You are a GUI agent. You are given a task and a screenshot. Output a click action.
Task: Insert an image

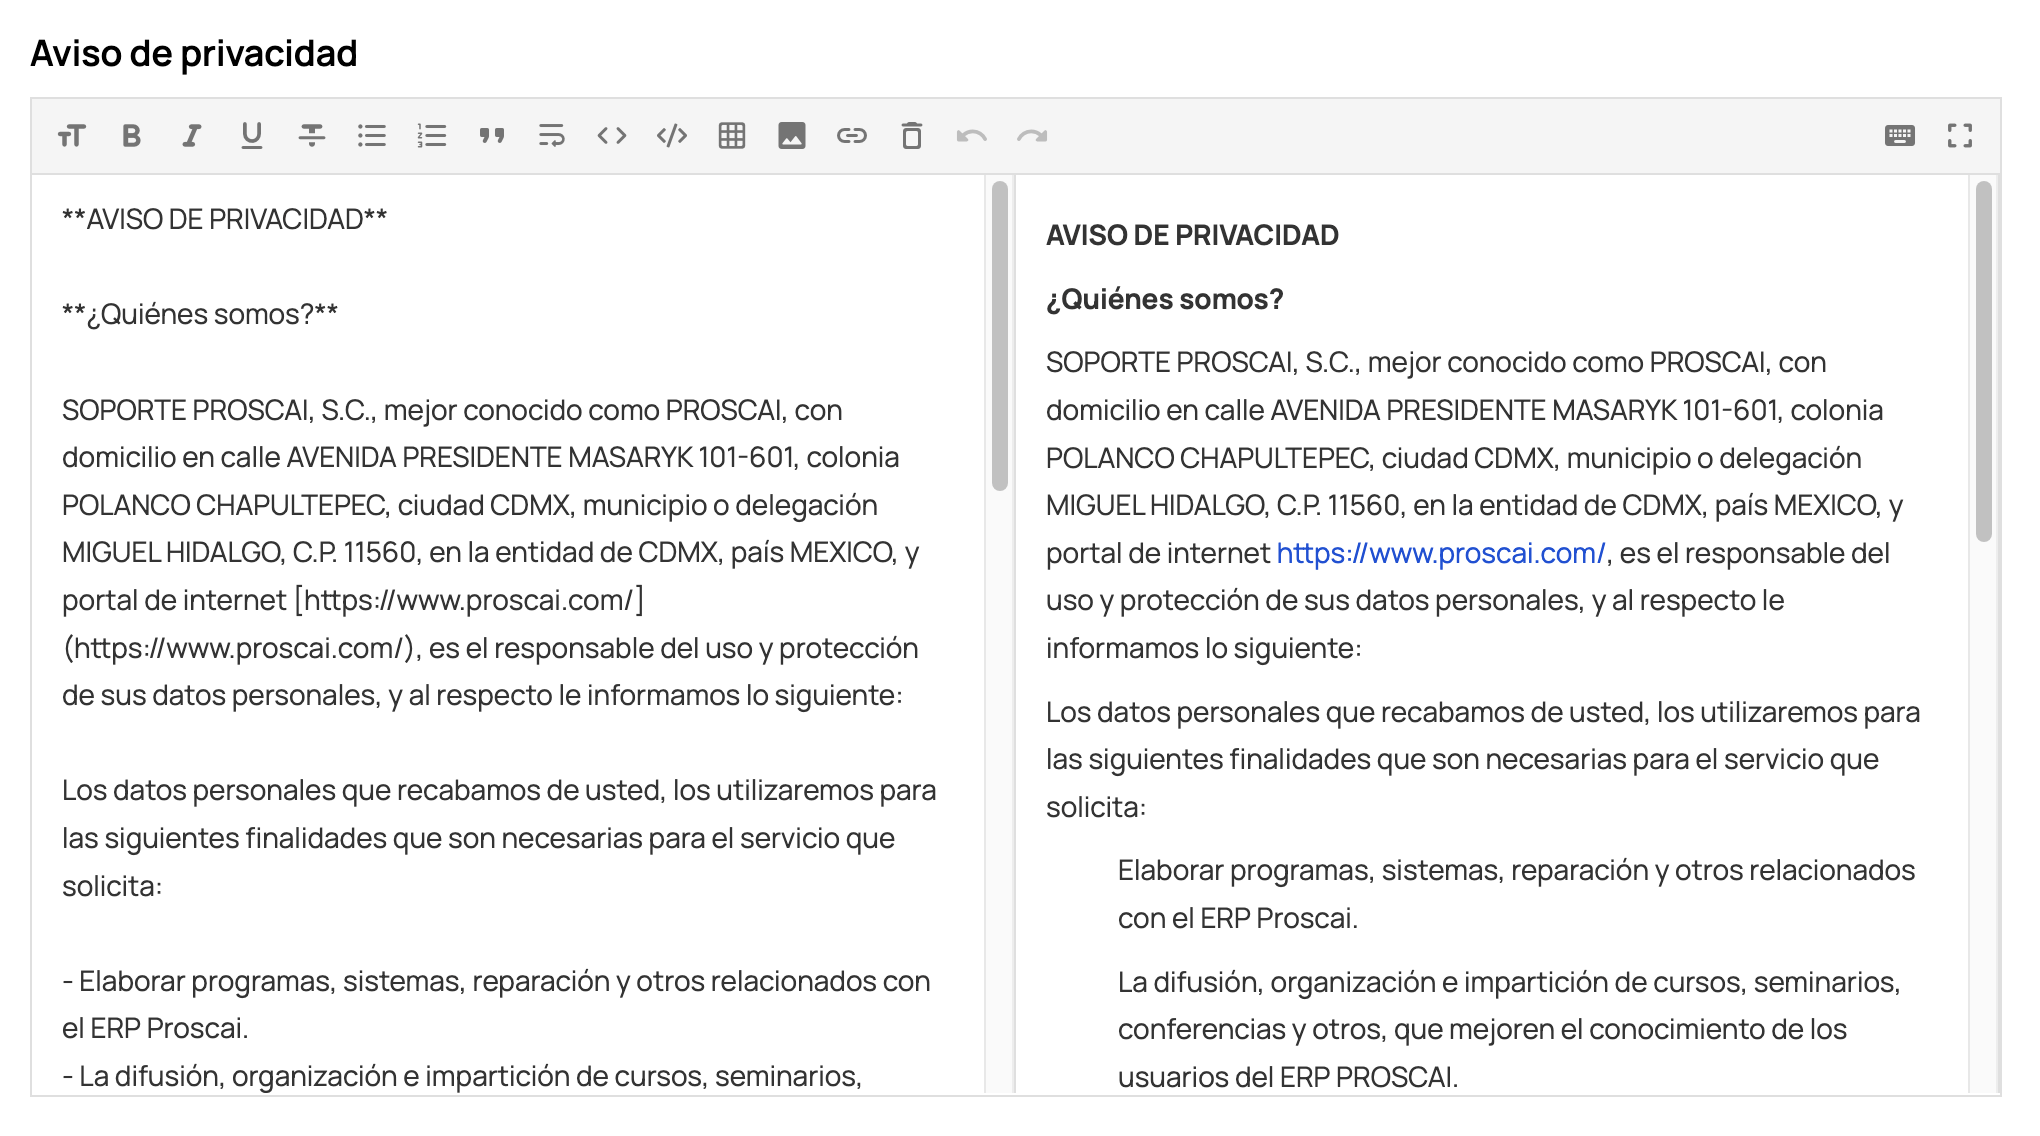click(x=791, y=136)
